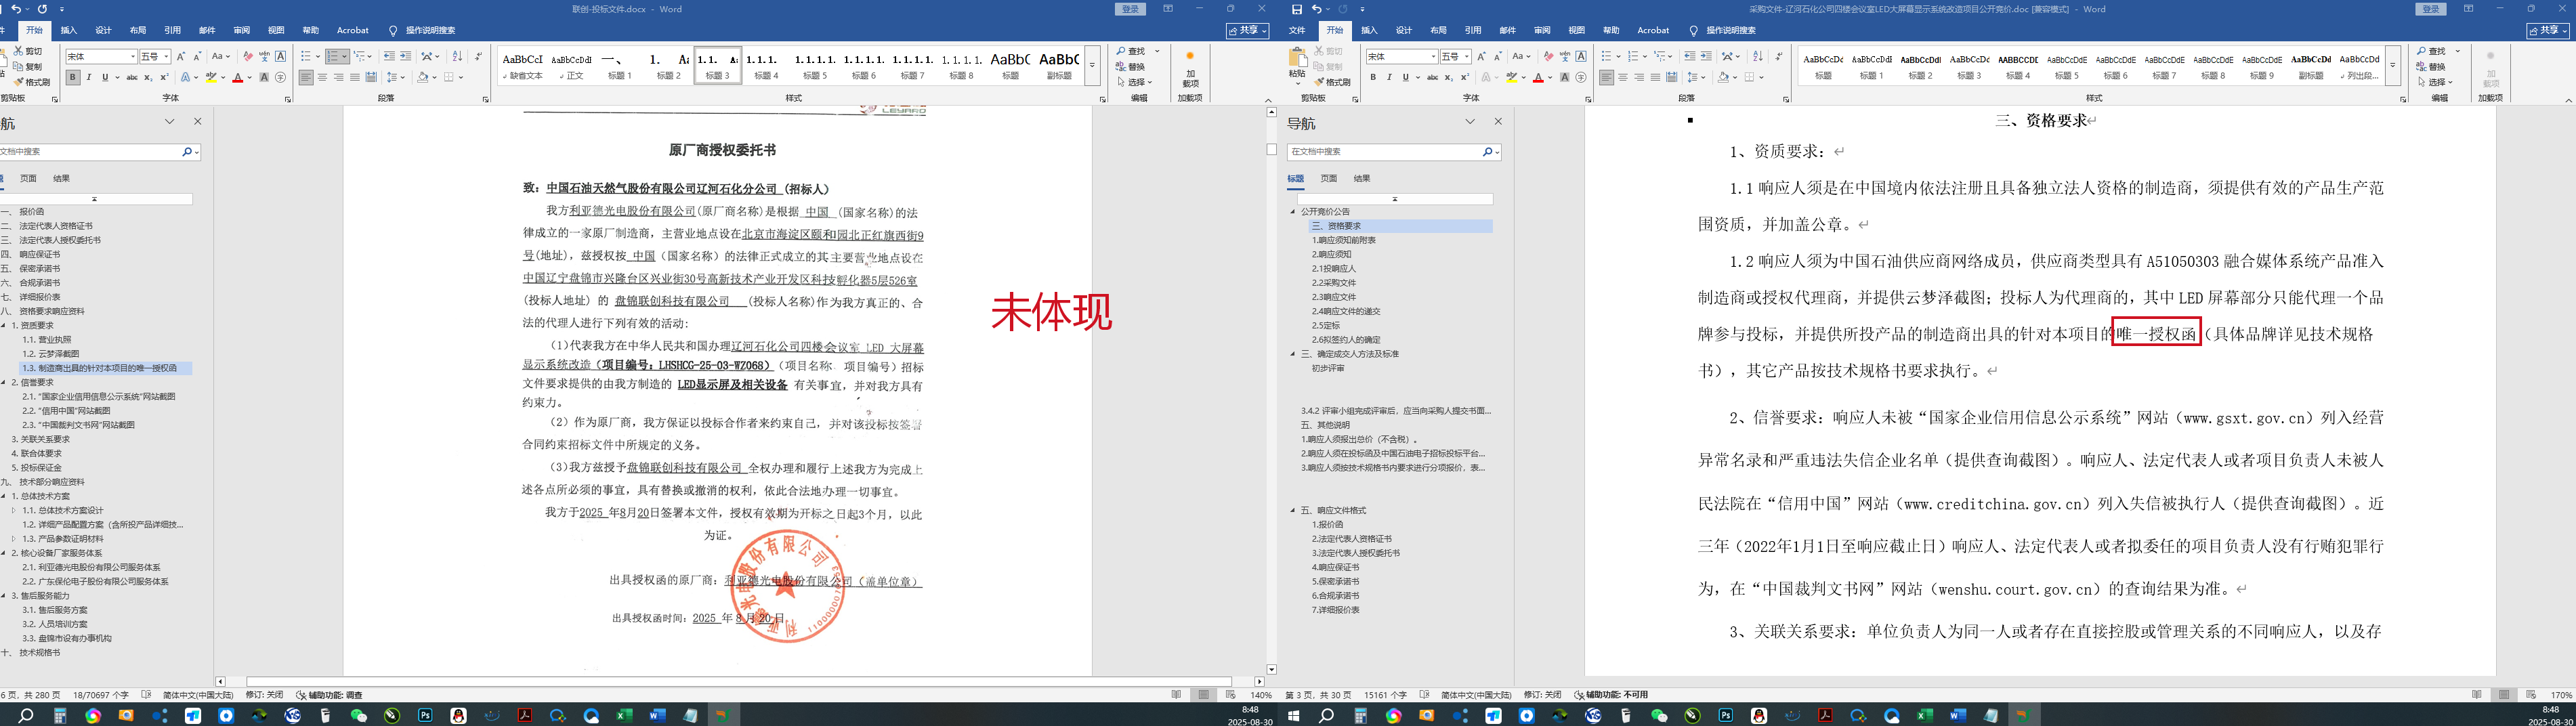
Task: Increase indent in right Word window
Action: pyautogui.click(x=1705, y=56)
